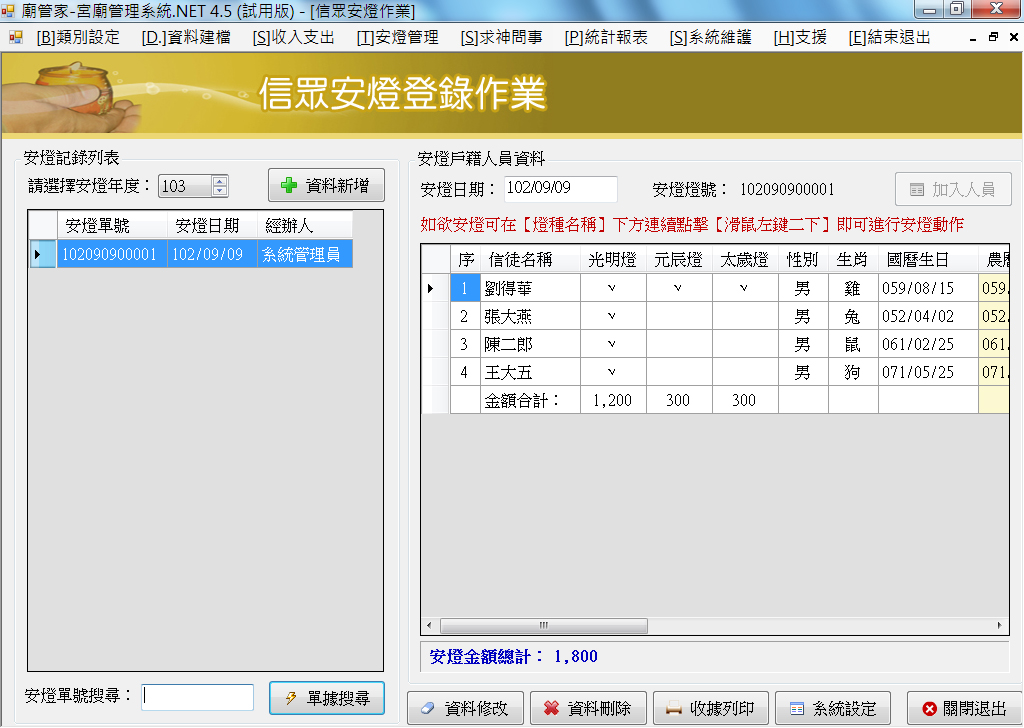Click the 經辦人 cell 系統管理員
Viewport: 1024px width, 728px height.
(x=305, y=254)
